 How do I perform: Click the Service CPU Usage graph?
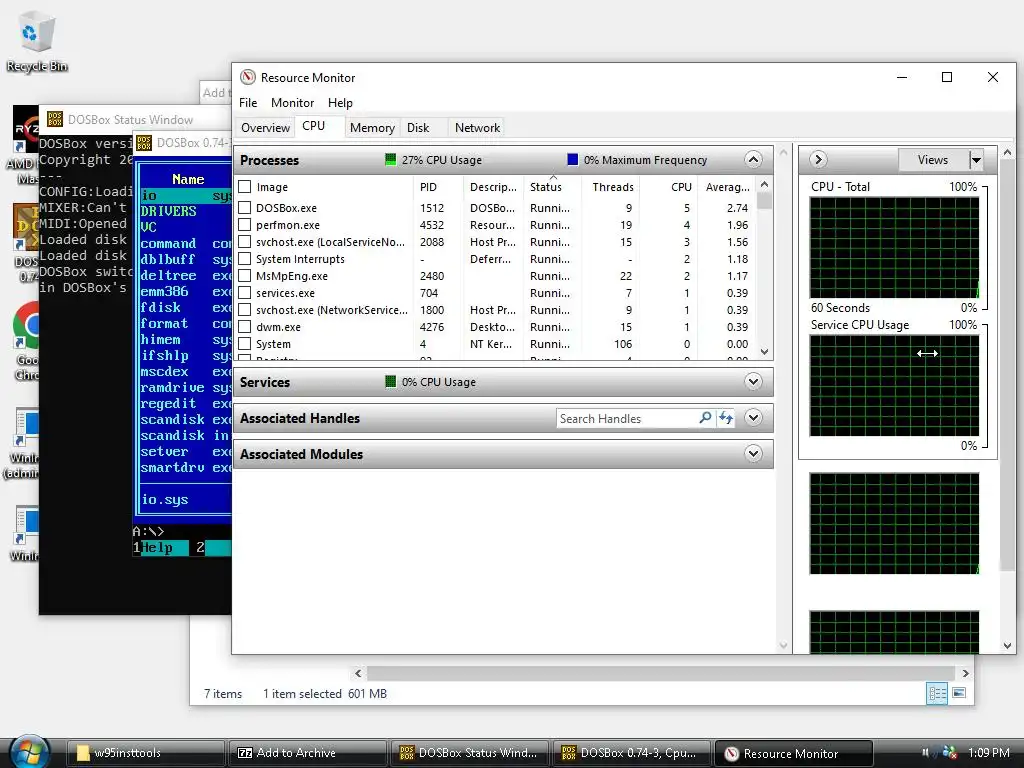[x=894, y=385]
